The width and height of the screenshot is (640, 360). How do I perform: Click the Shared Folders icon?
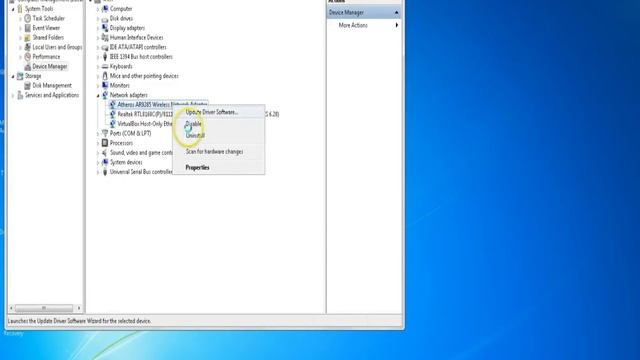pos(27,38)
